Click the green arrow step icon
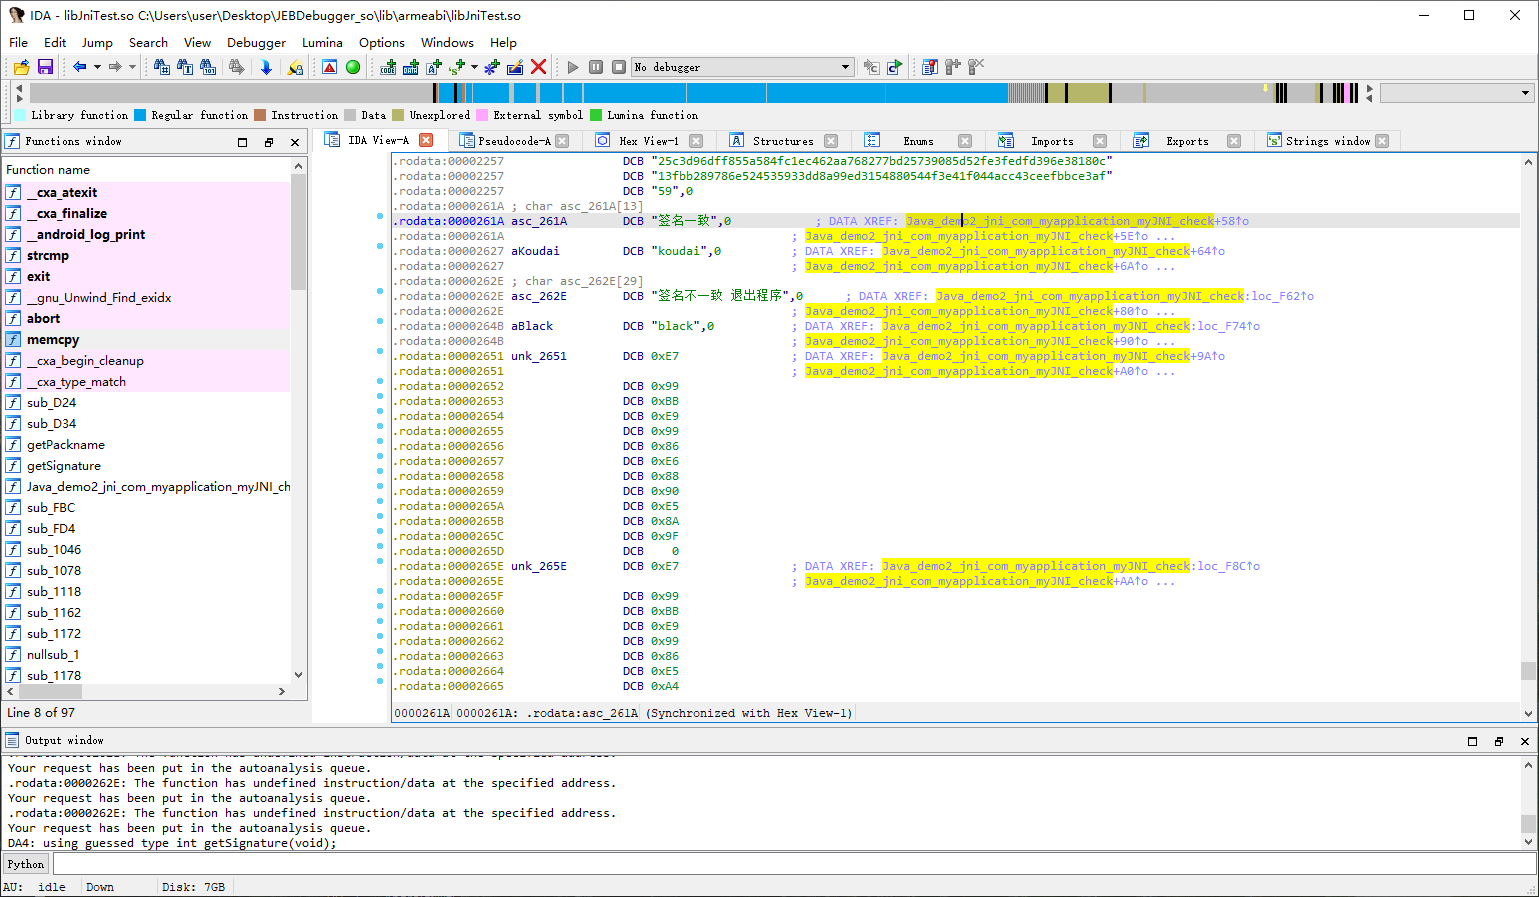This screenshot has height=897, width=1539. click(895, 67)
